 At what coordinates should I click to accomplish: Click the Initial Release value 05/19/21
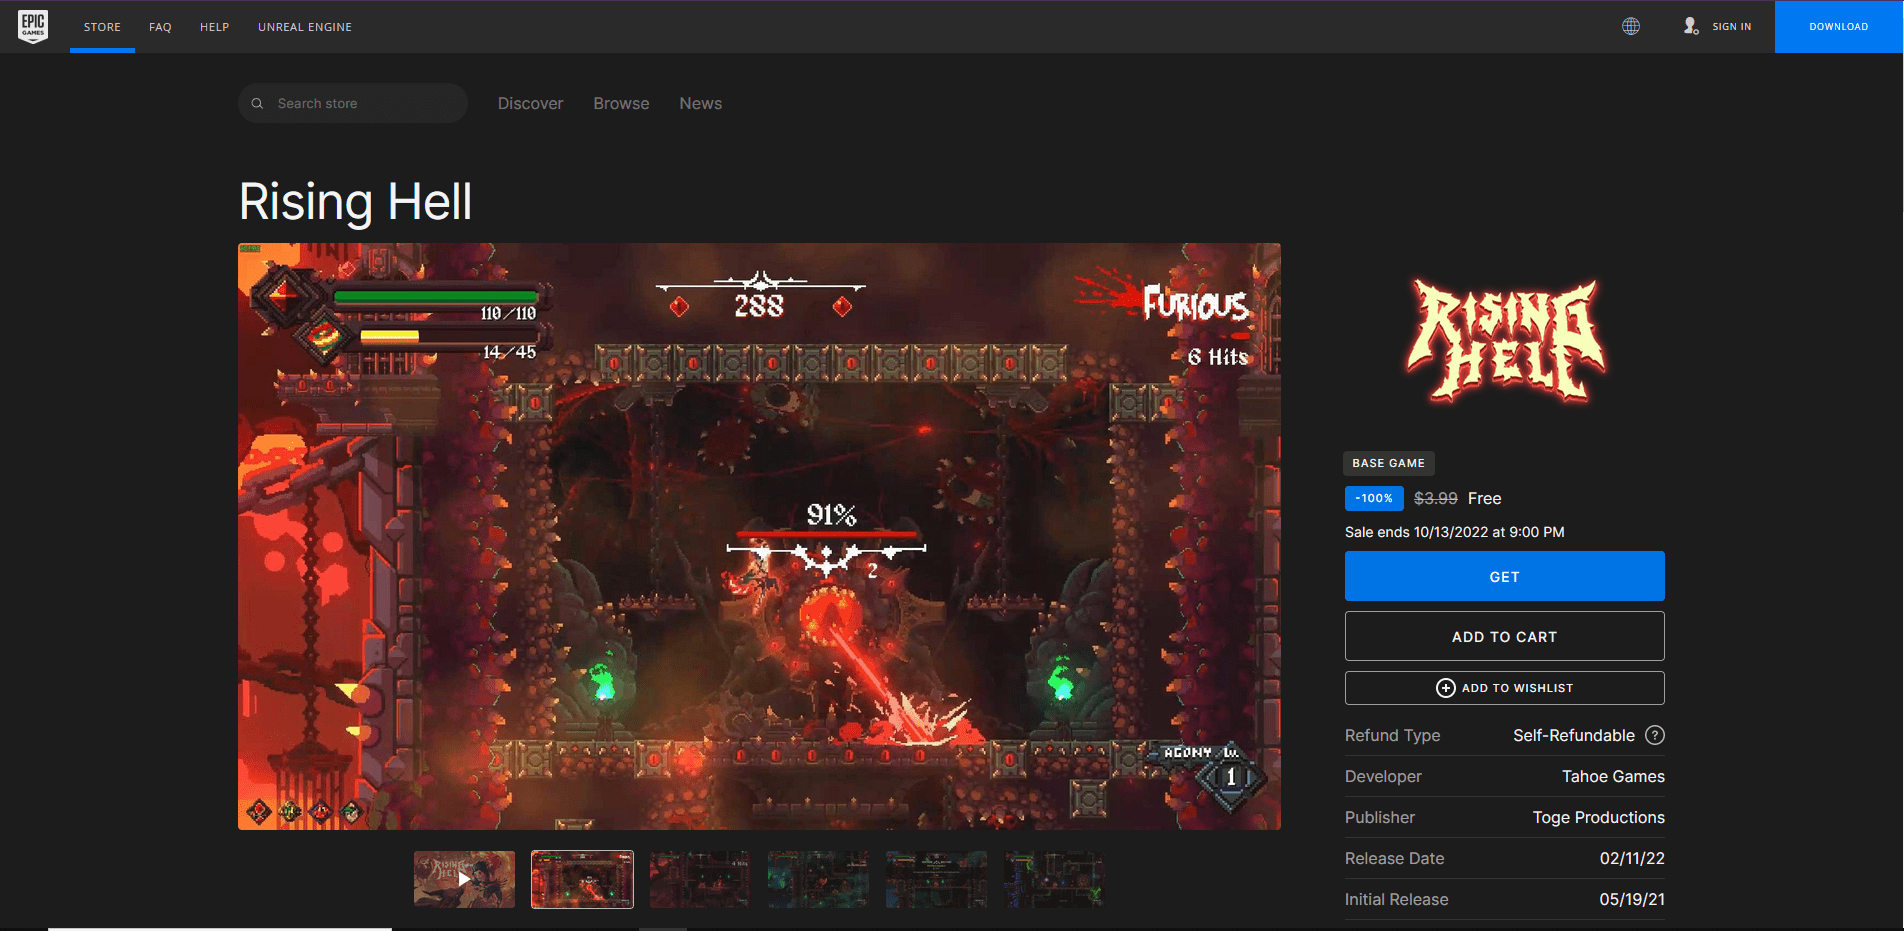coord(1632,900)
